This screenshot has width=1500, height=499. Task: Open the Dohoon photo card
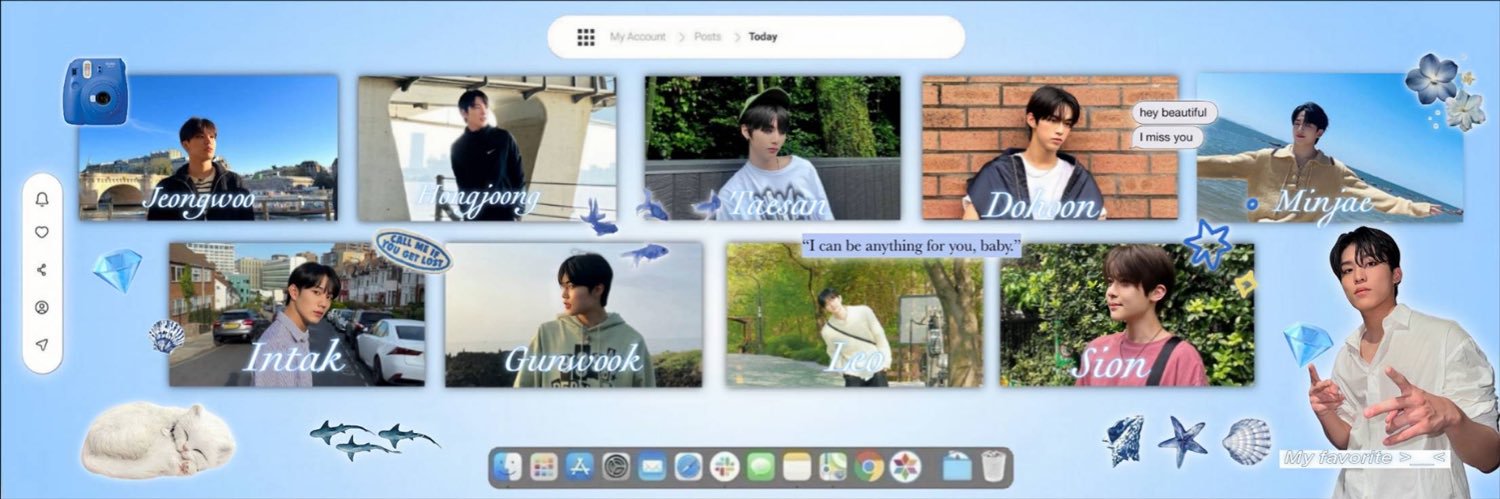pyautogui.click(x=1050, y=147)
